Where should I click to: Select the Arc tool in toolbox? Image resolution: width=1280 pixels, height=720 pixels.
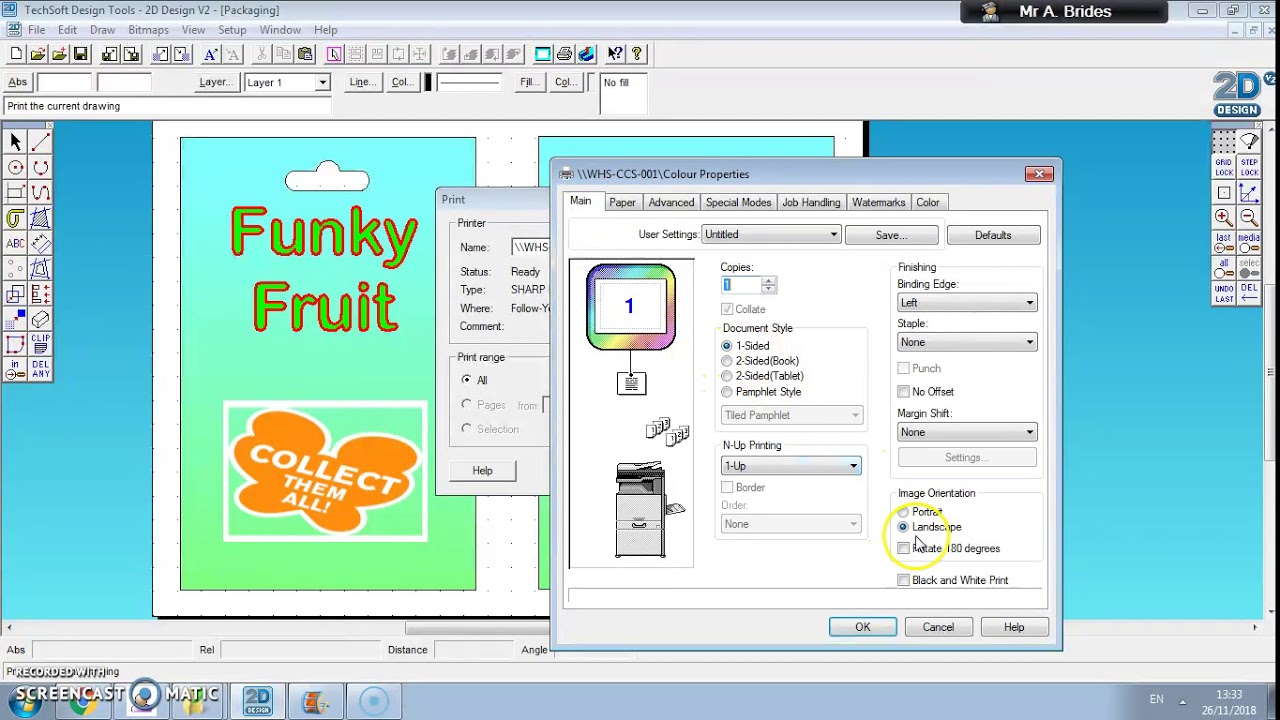point(40,167)
